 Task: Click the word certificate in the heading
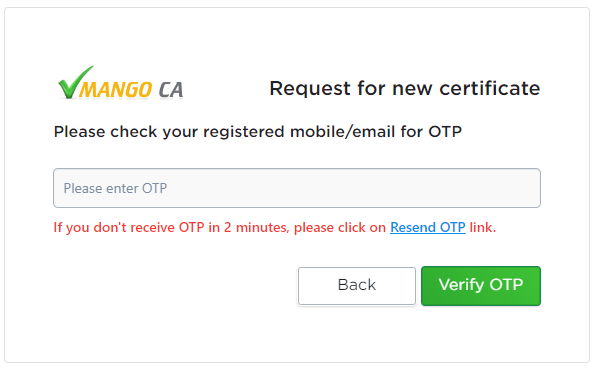click(x=490, y=89)
